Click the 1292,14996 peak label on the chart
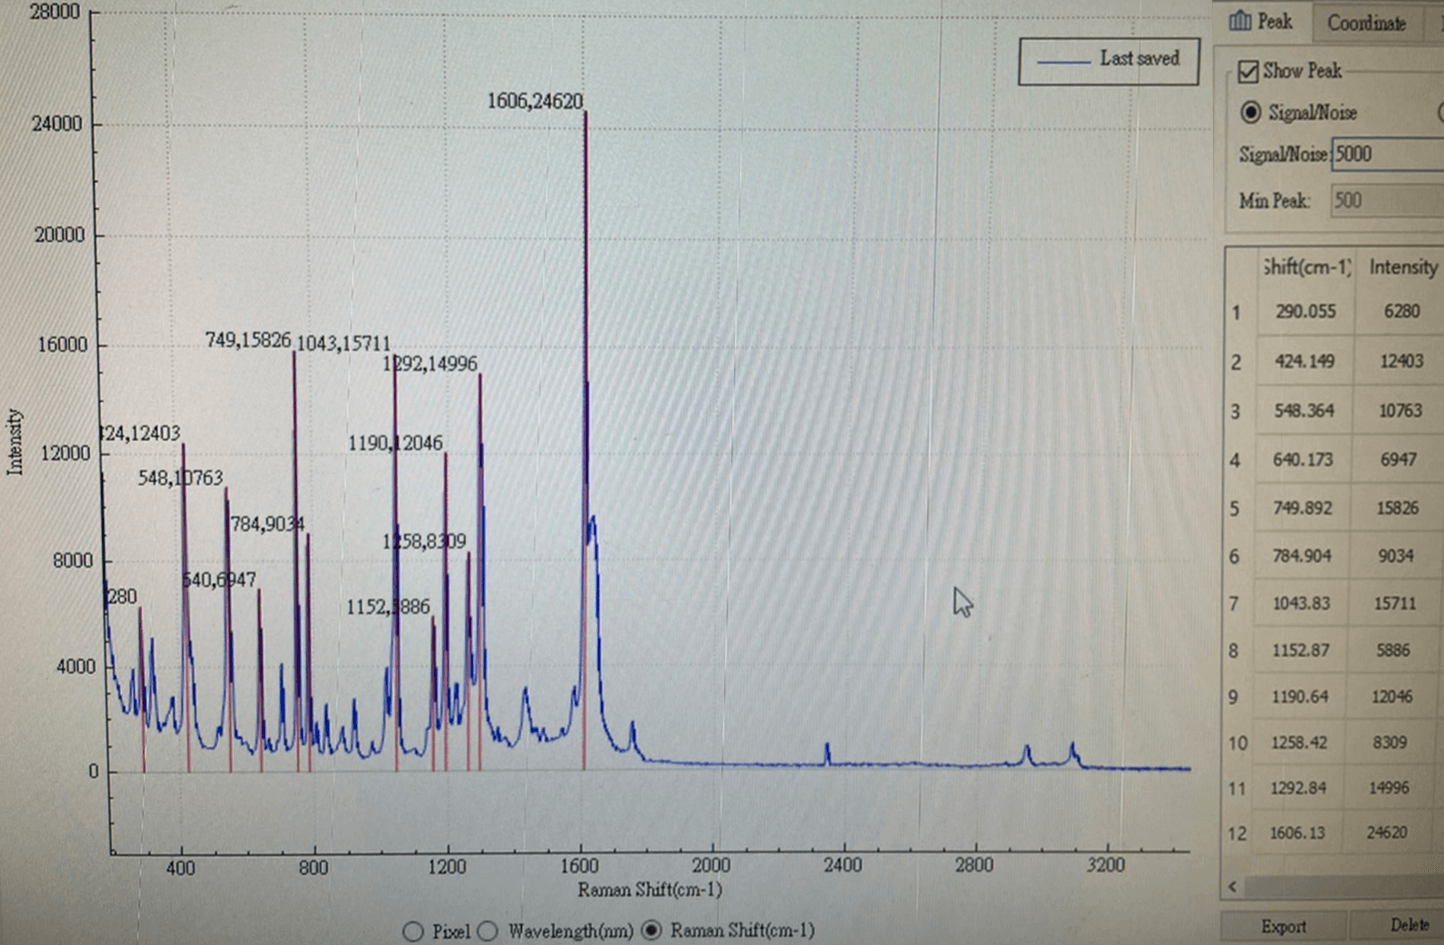Image resolution: width=1444 pixels, height=945 pixels. (430, 364)
